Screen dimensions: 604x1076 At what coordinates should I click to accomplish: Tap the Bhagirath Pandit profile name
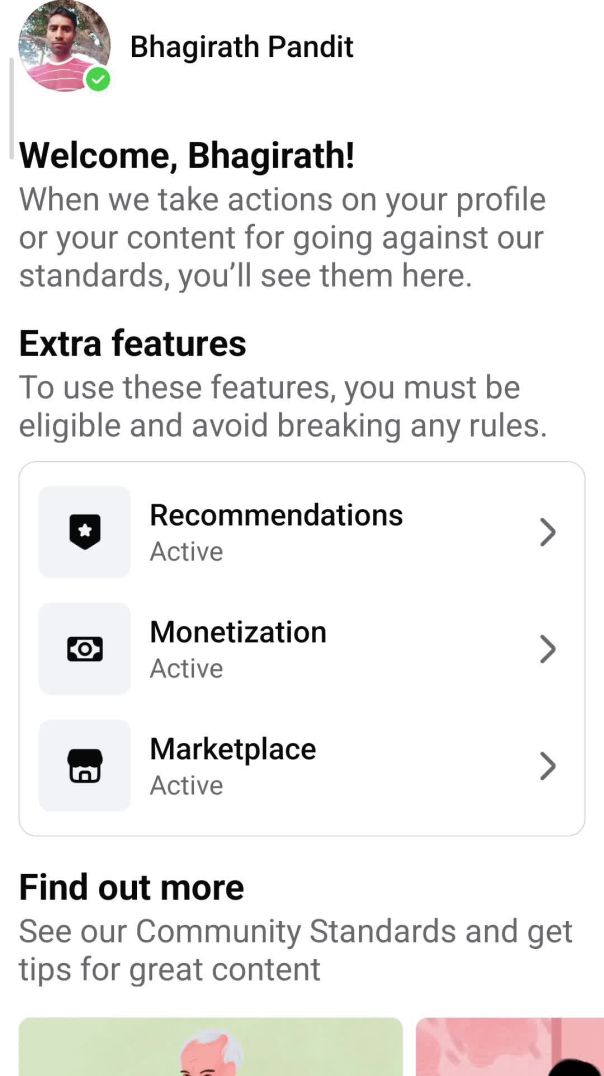coord(242,47)
